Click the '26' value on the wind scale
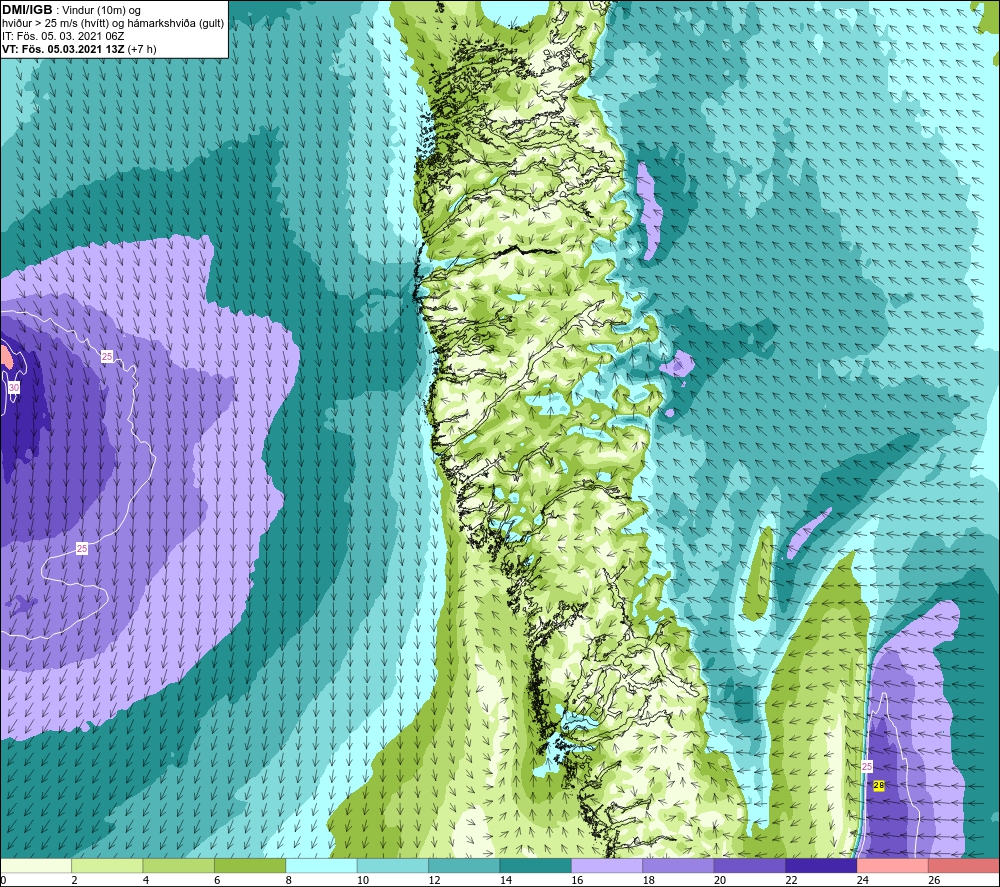 (934, 880)
